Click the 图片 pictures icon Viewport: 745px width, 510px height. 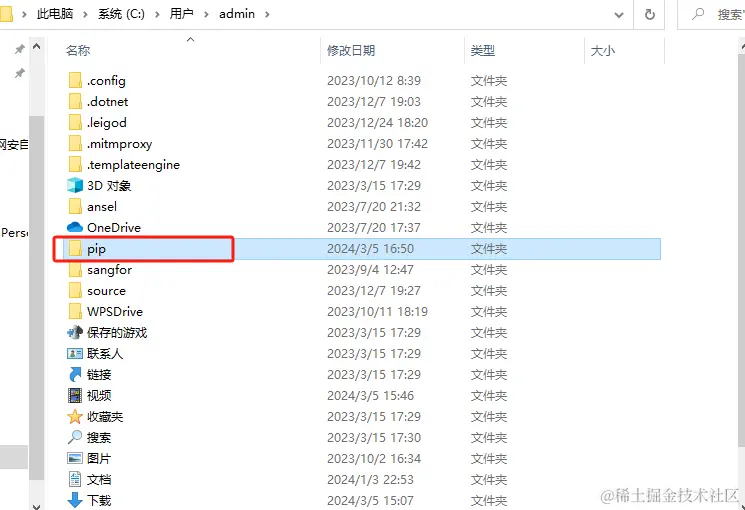(x=75, y=459)
